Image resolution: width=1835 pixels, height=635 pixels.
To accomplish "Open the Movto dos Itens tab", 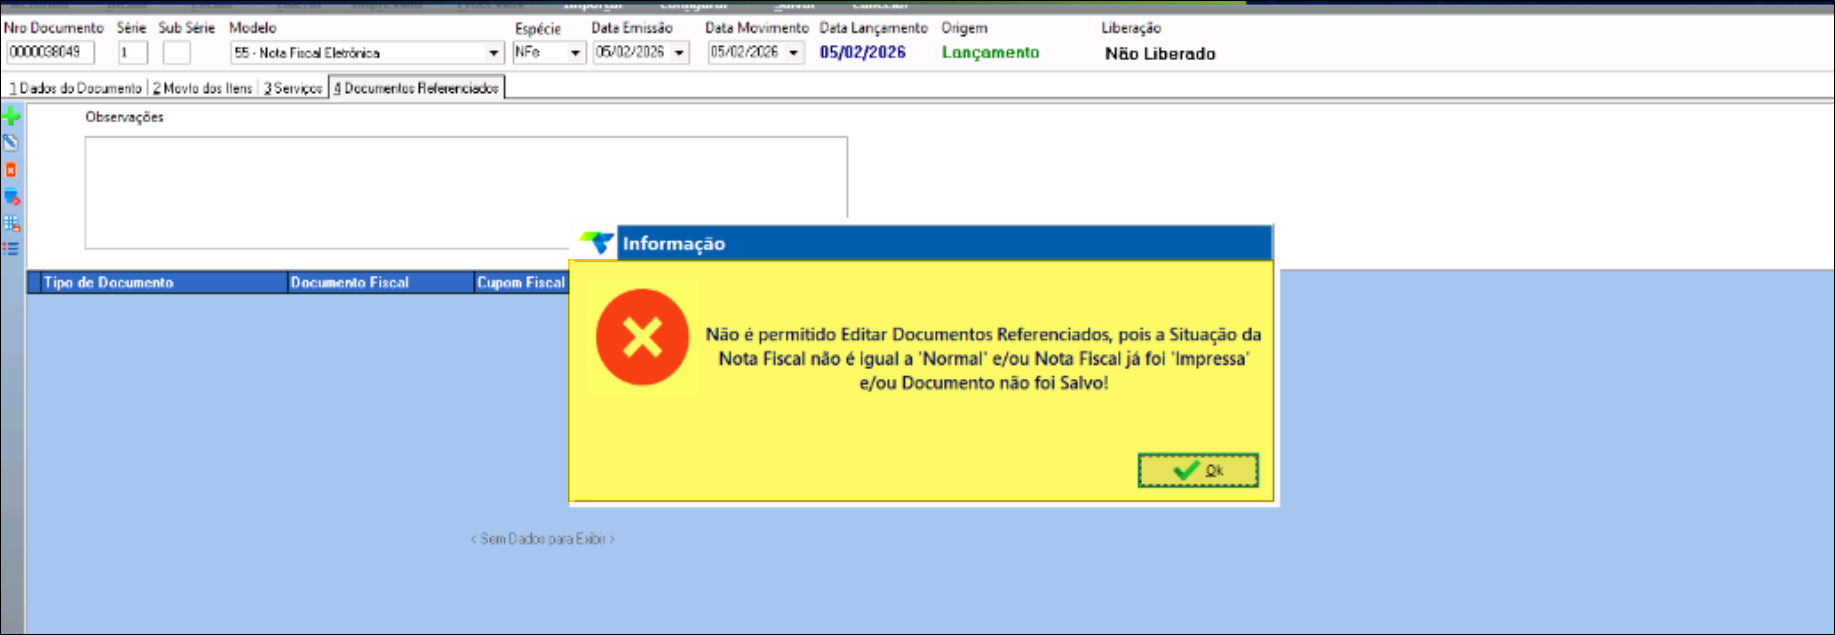I will (x=203, y=88).
